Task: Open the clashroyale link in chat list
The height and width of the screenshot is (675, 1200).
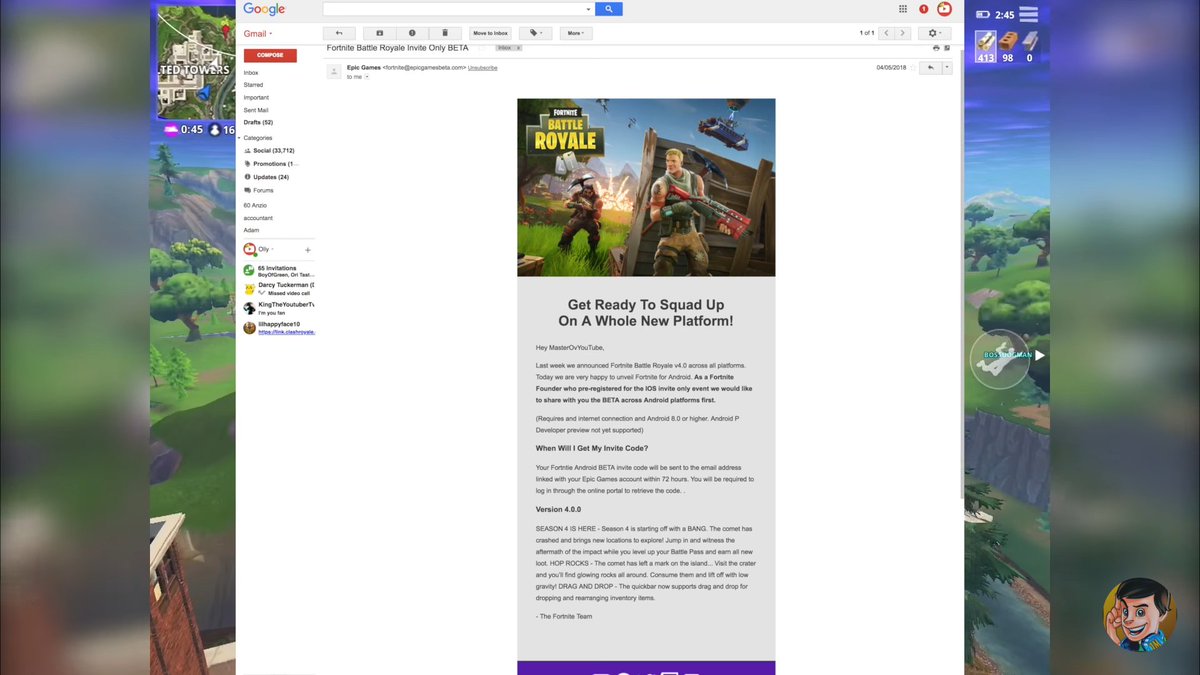Action: (287, 332)
